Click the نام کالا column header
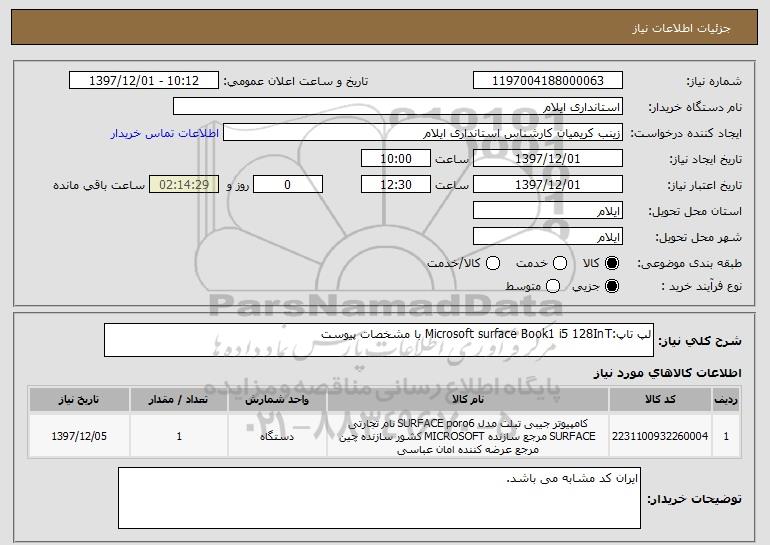Screen dimensions: 770x545 point(468,400)
